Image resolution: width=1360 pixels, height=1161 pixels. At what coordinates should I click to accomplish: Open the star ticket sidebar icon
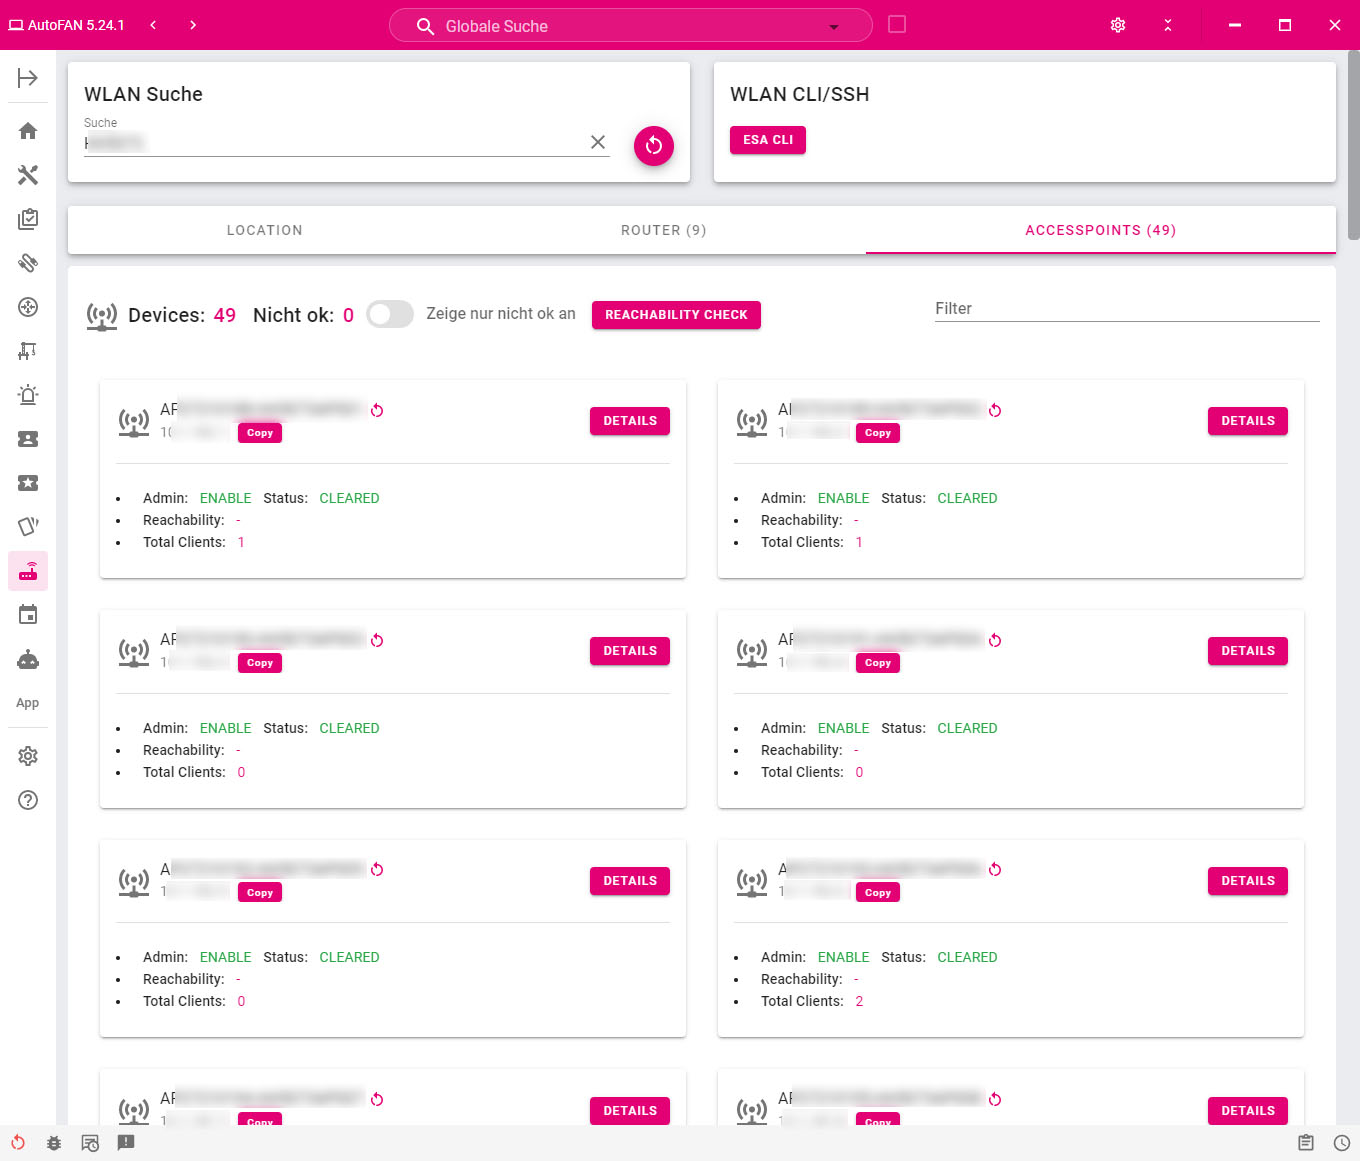(x=28, y=483)
